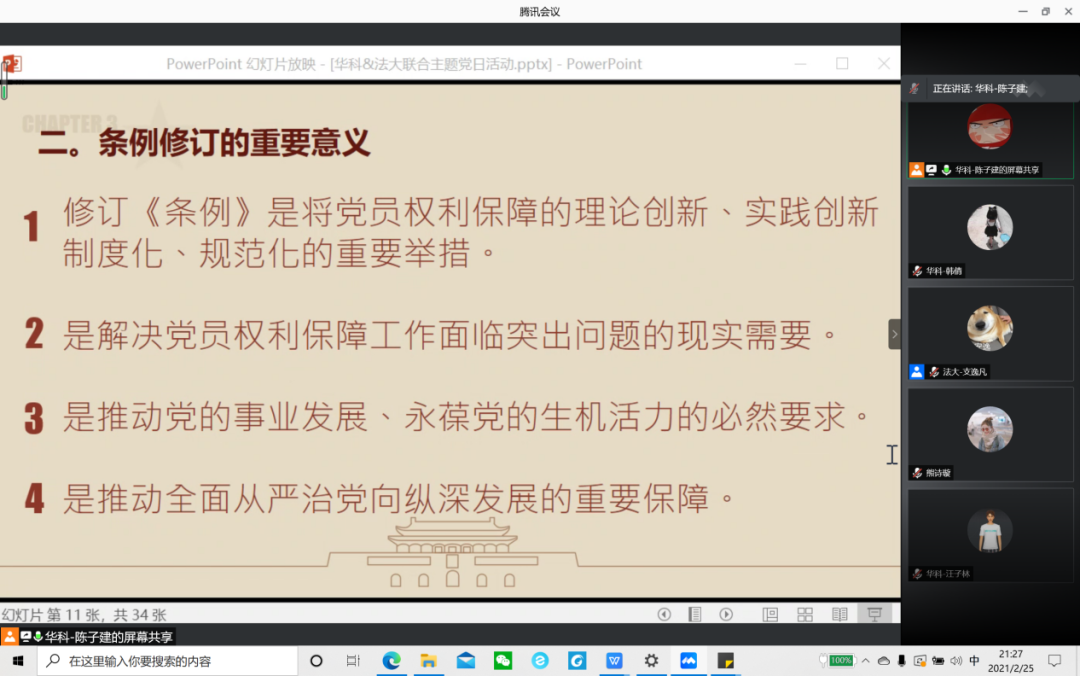
Task: Toggle system volume icon in the tray
Action: click(956, 661)
